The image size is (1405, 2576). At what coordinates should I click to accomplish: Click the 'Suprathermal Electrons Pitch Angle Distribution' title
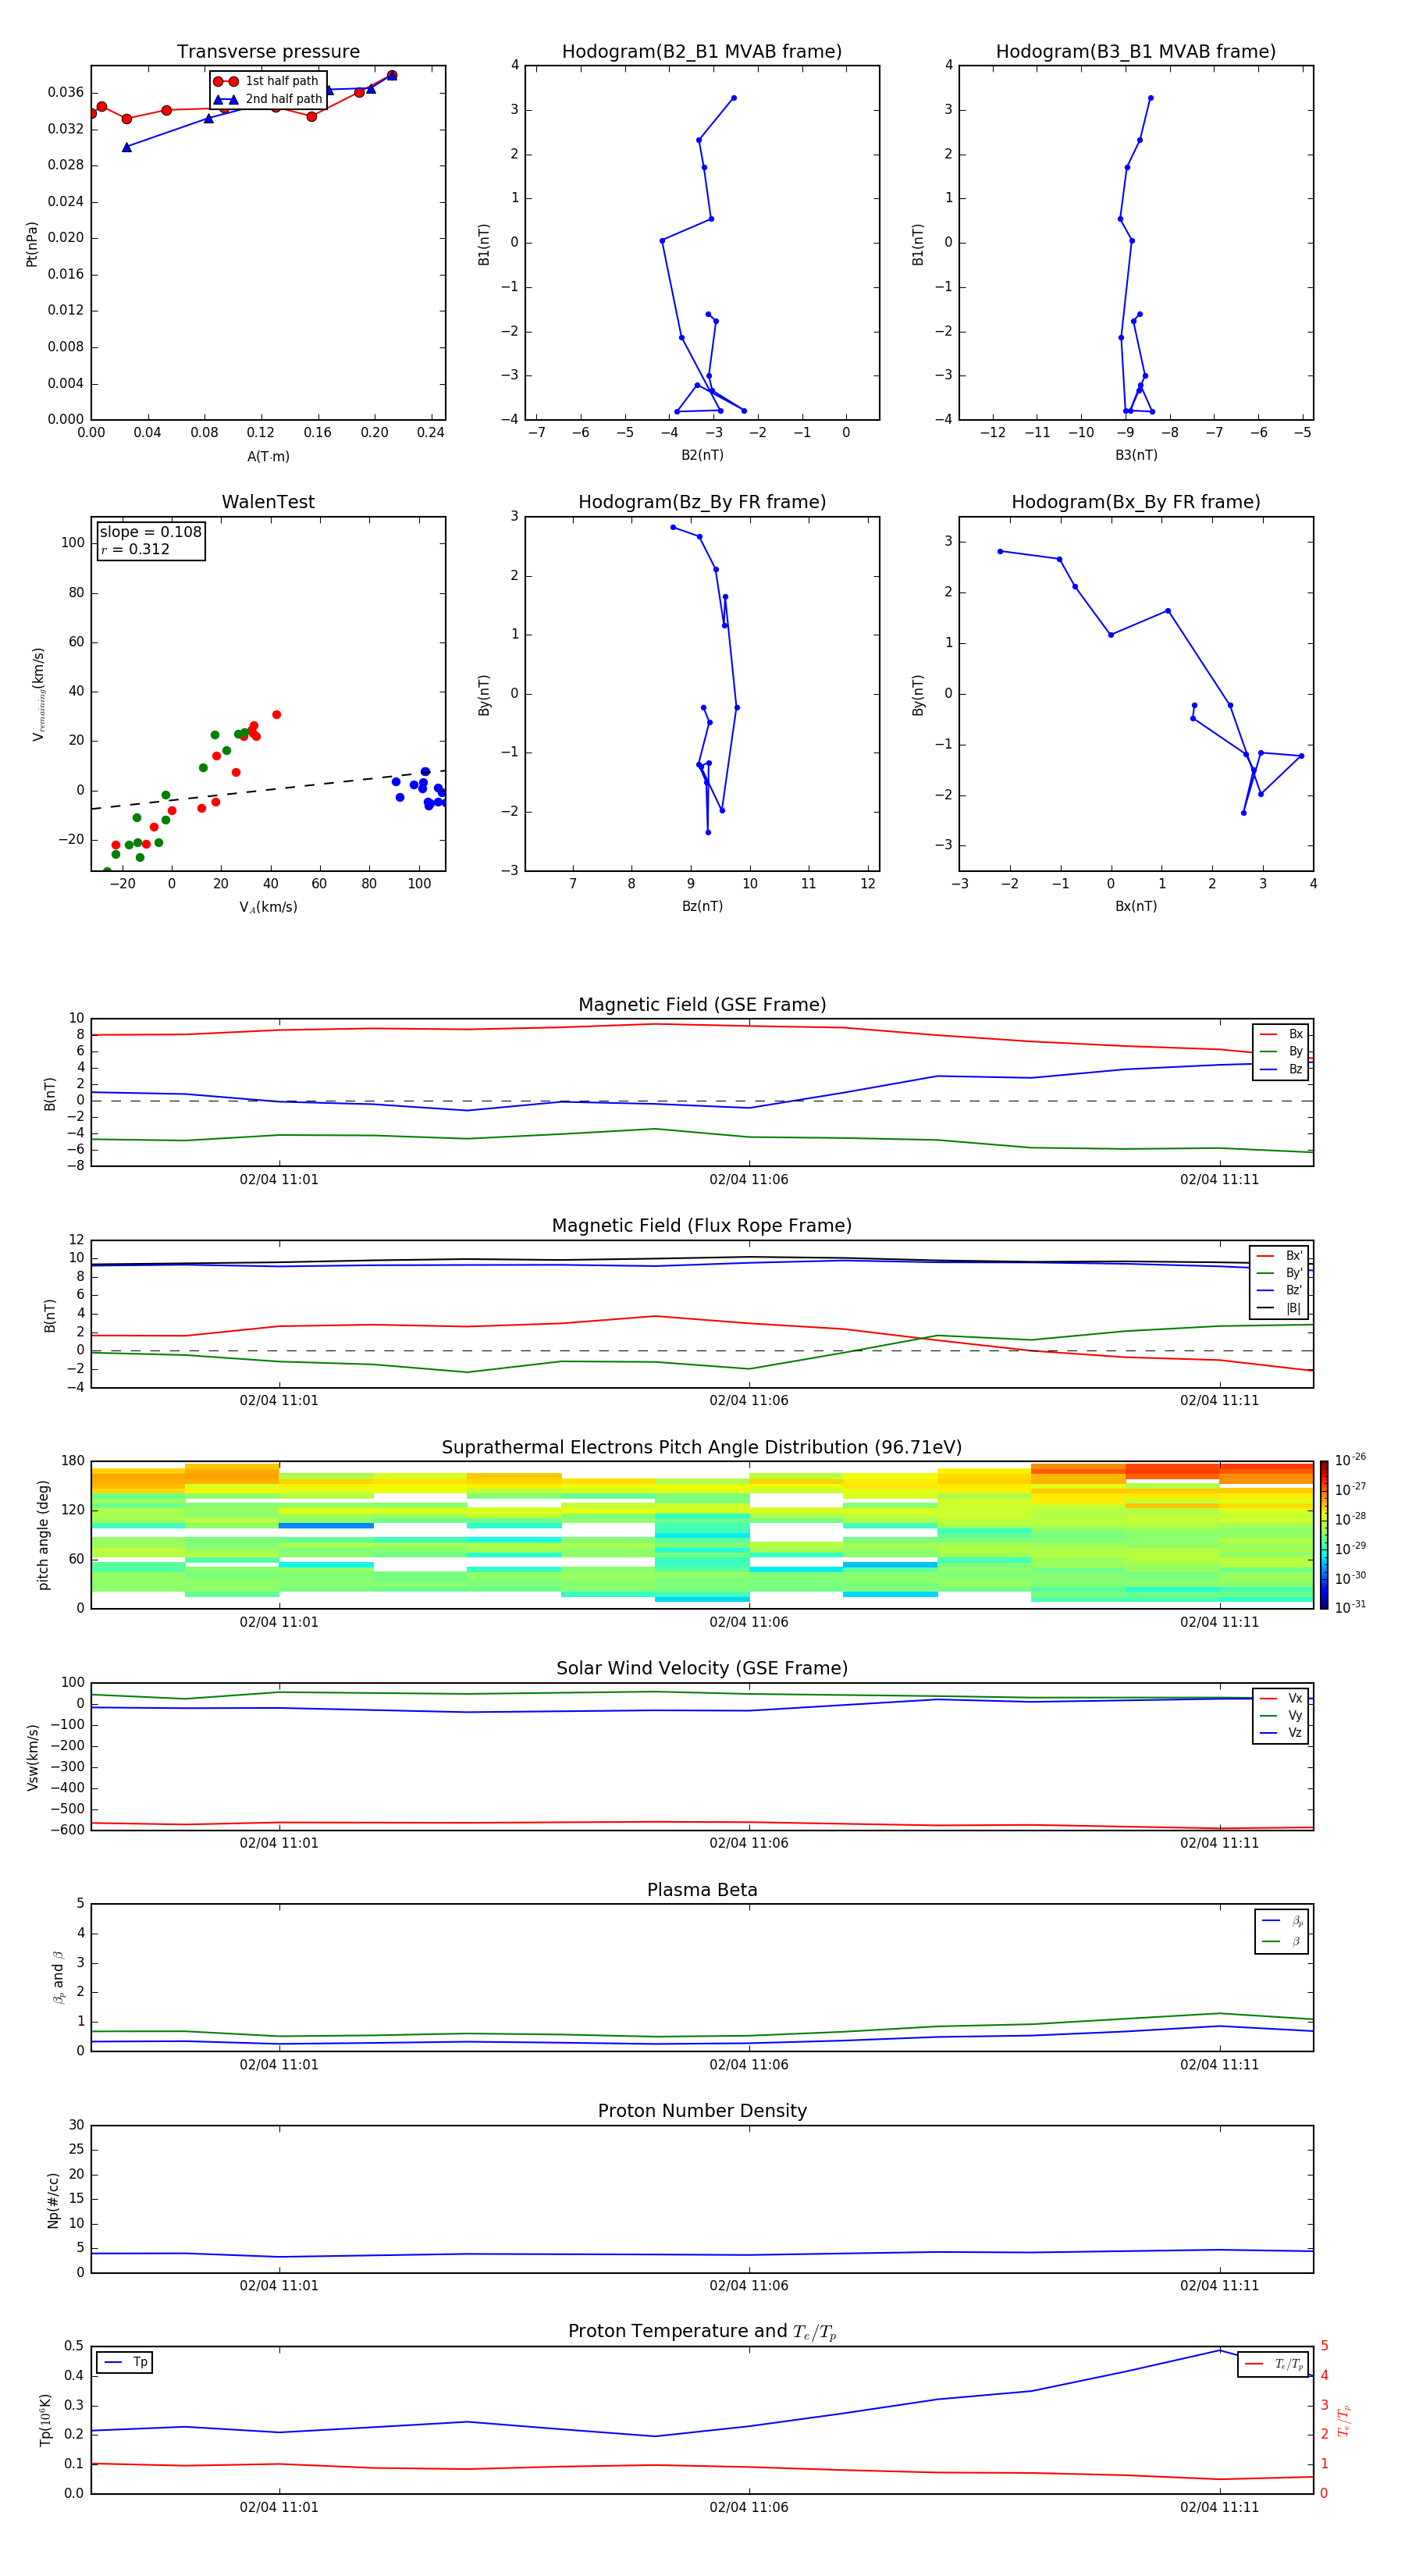(x=702, y=1448)
